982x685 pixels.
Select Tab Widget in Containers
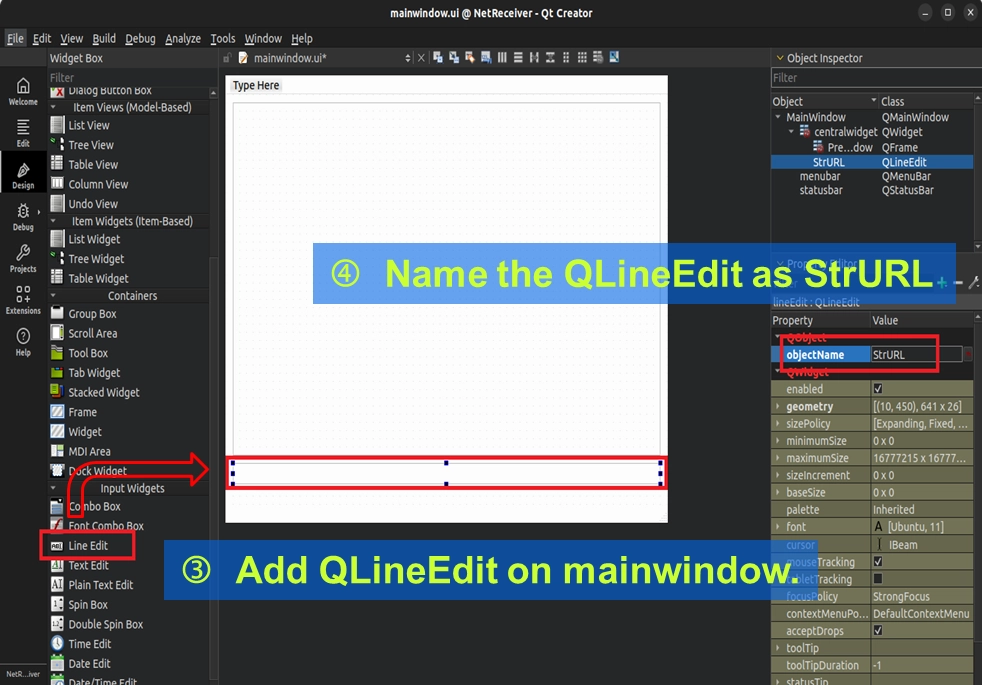click(94, 373)
